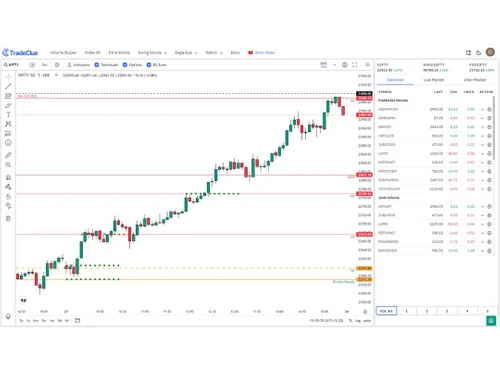Click the square layout icon beside the moon
This screenshot has height=375, width=500.
468,52
